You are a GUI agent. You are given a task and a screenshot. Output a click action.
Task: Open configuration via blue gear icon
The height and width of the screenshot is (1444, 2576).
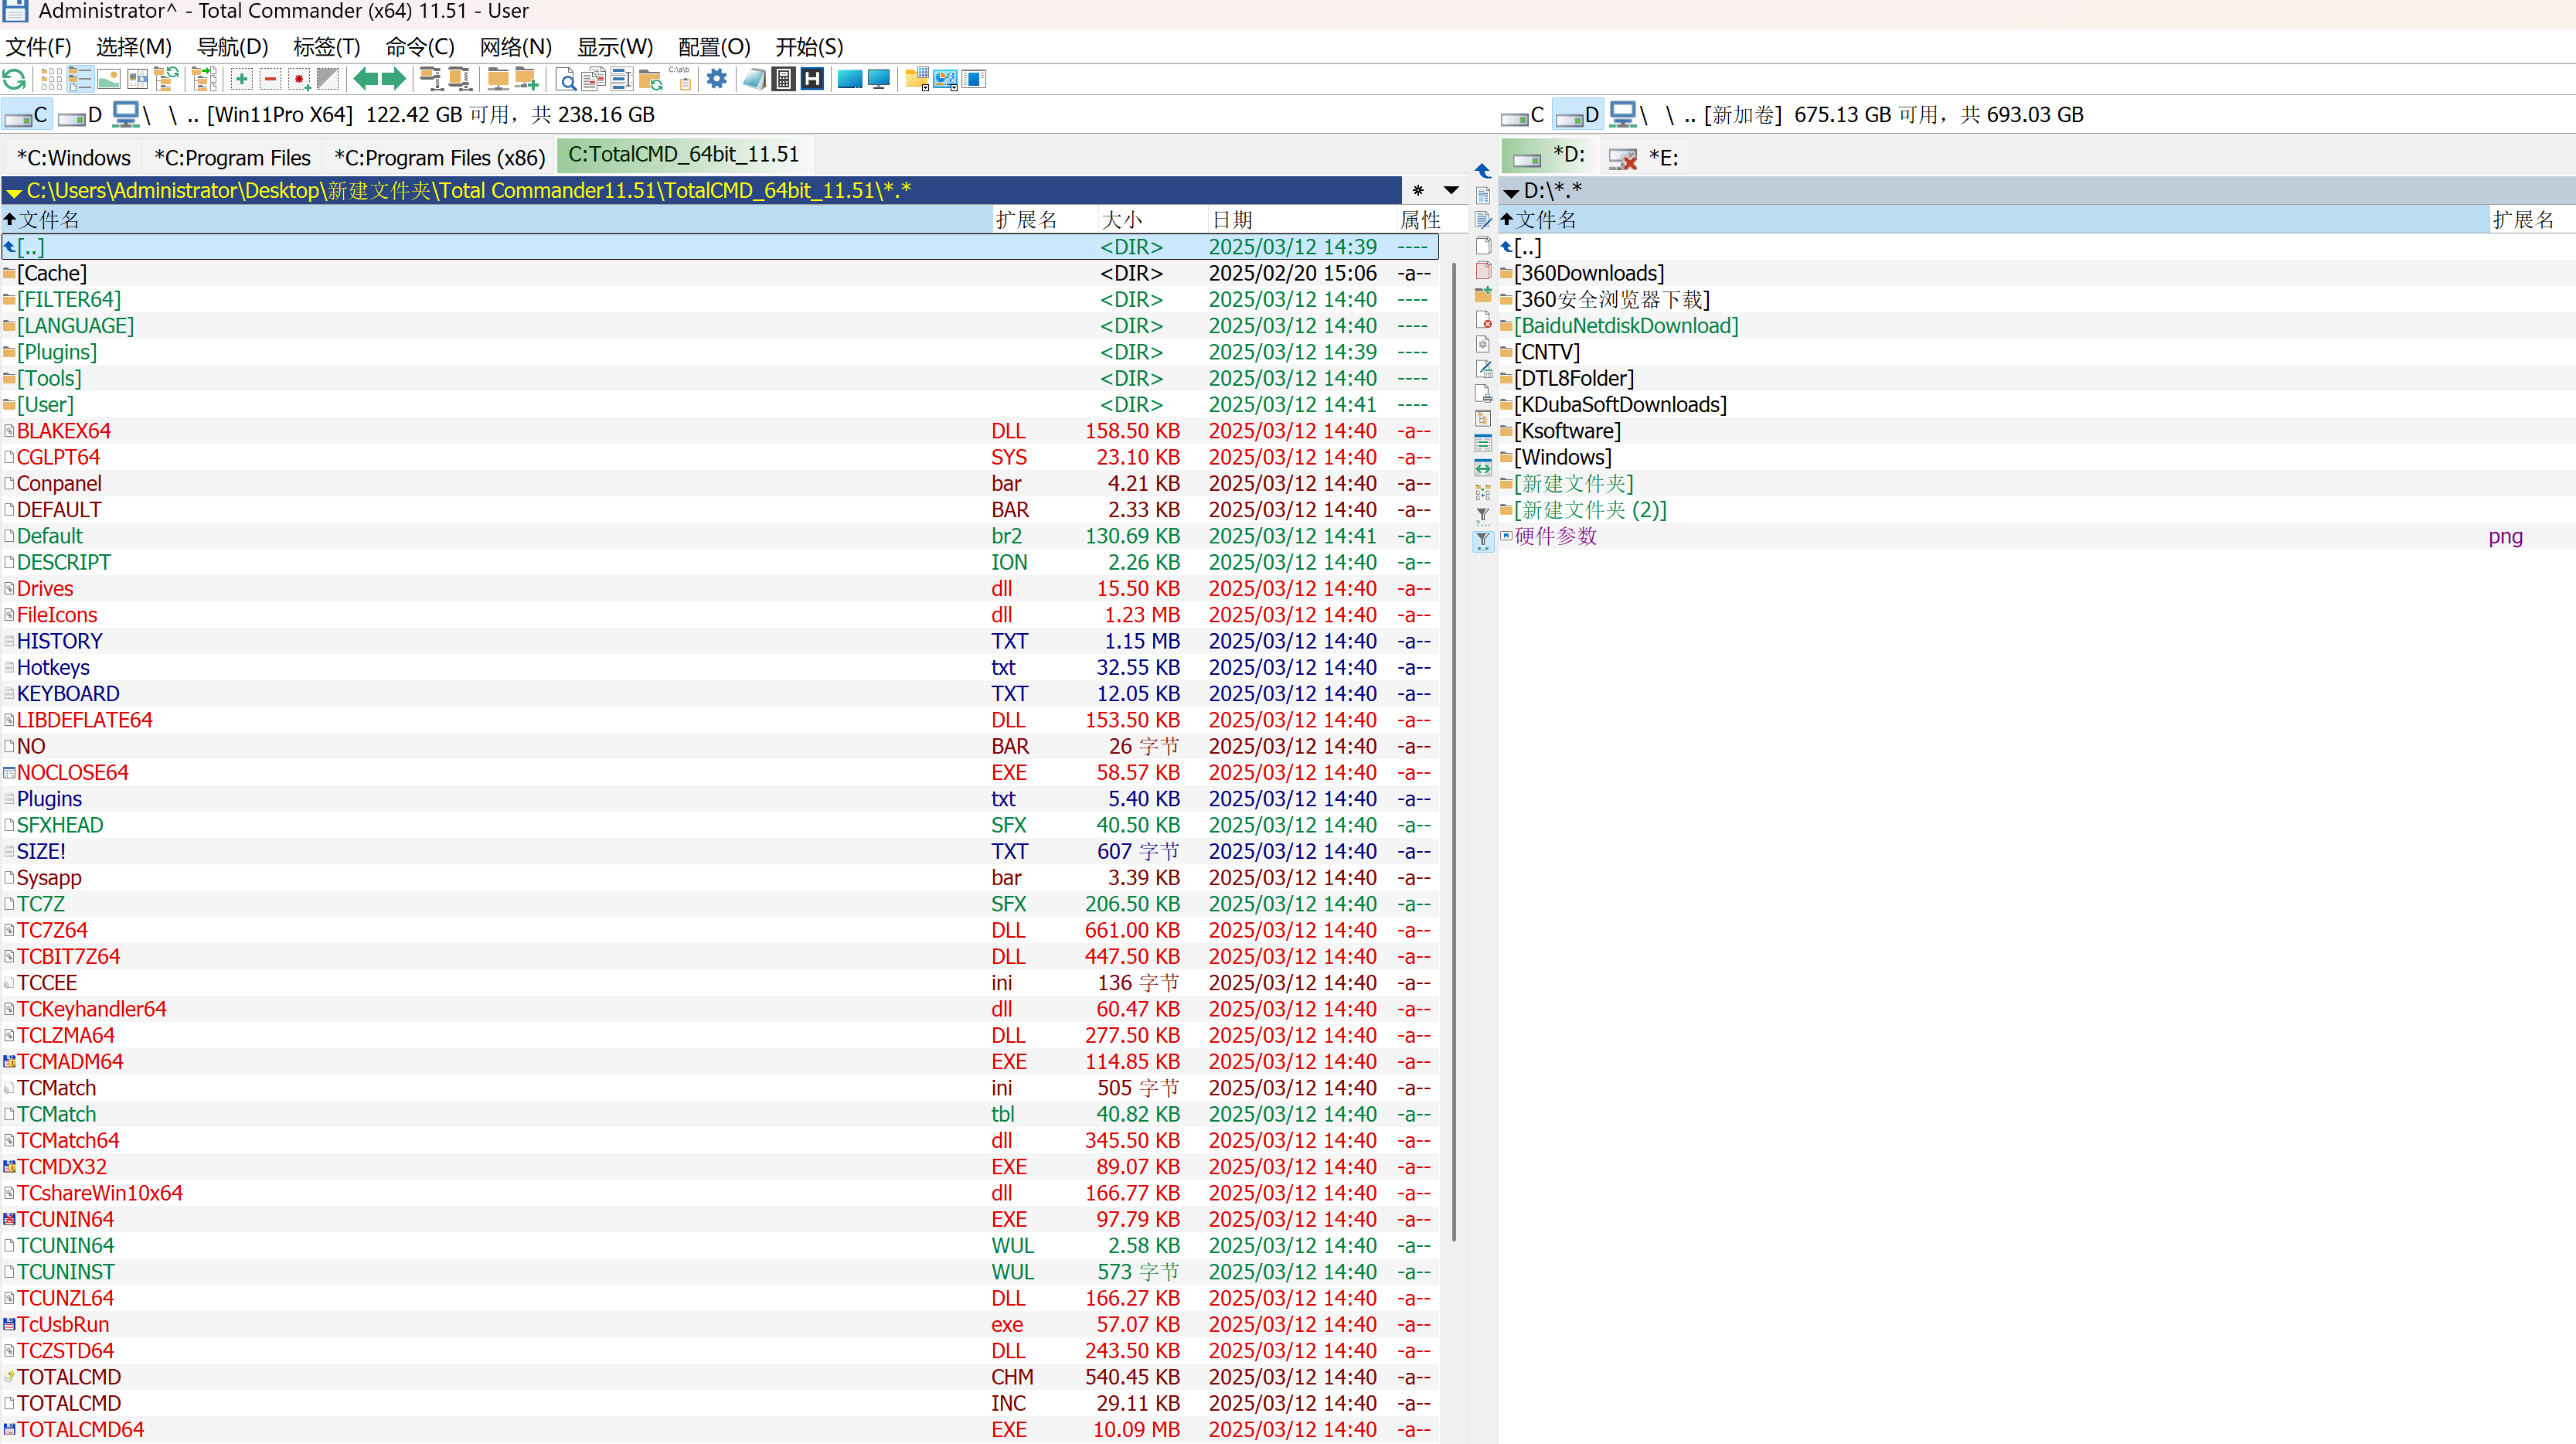coord(717,79)
